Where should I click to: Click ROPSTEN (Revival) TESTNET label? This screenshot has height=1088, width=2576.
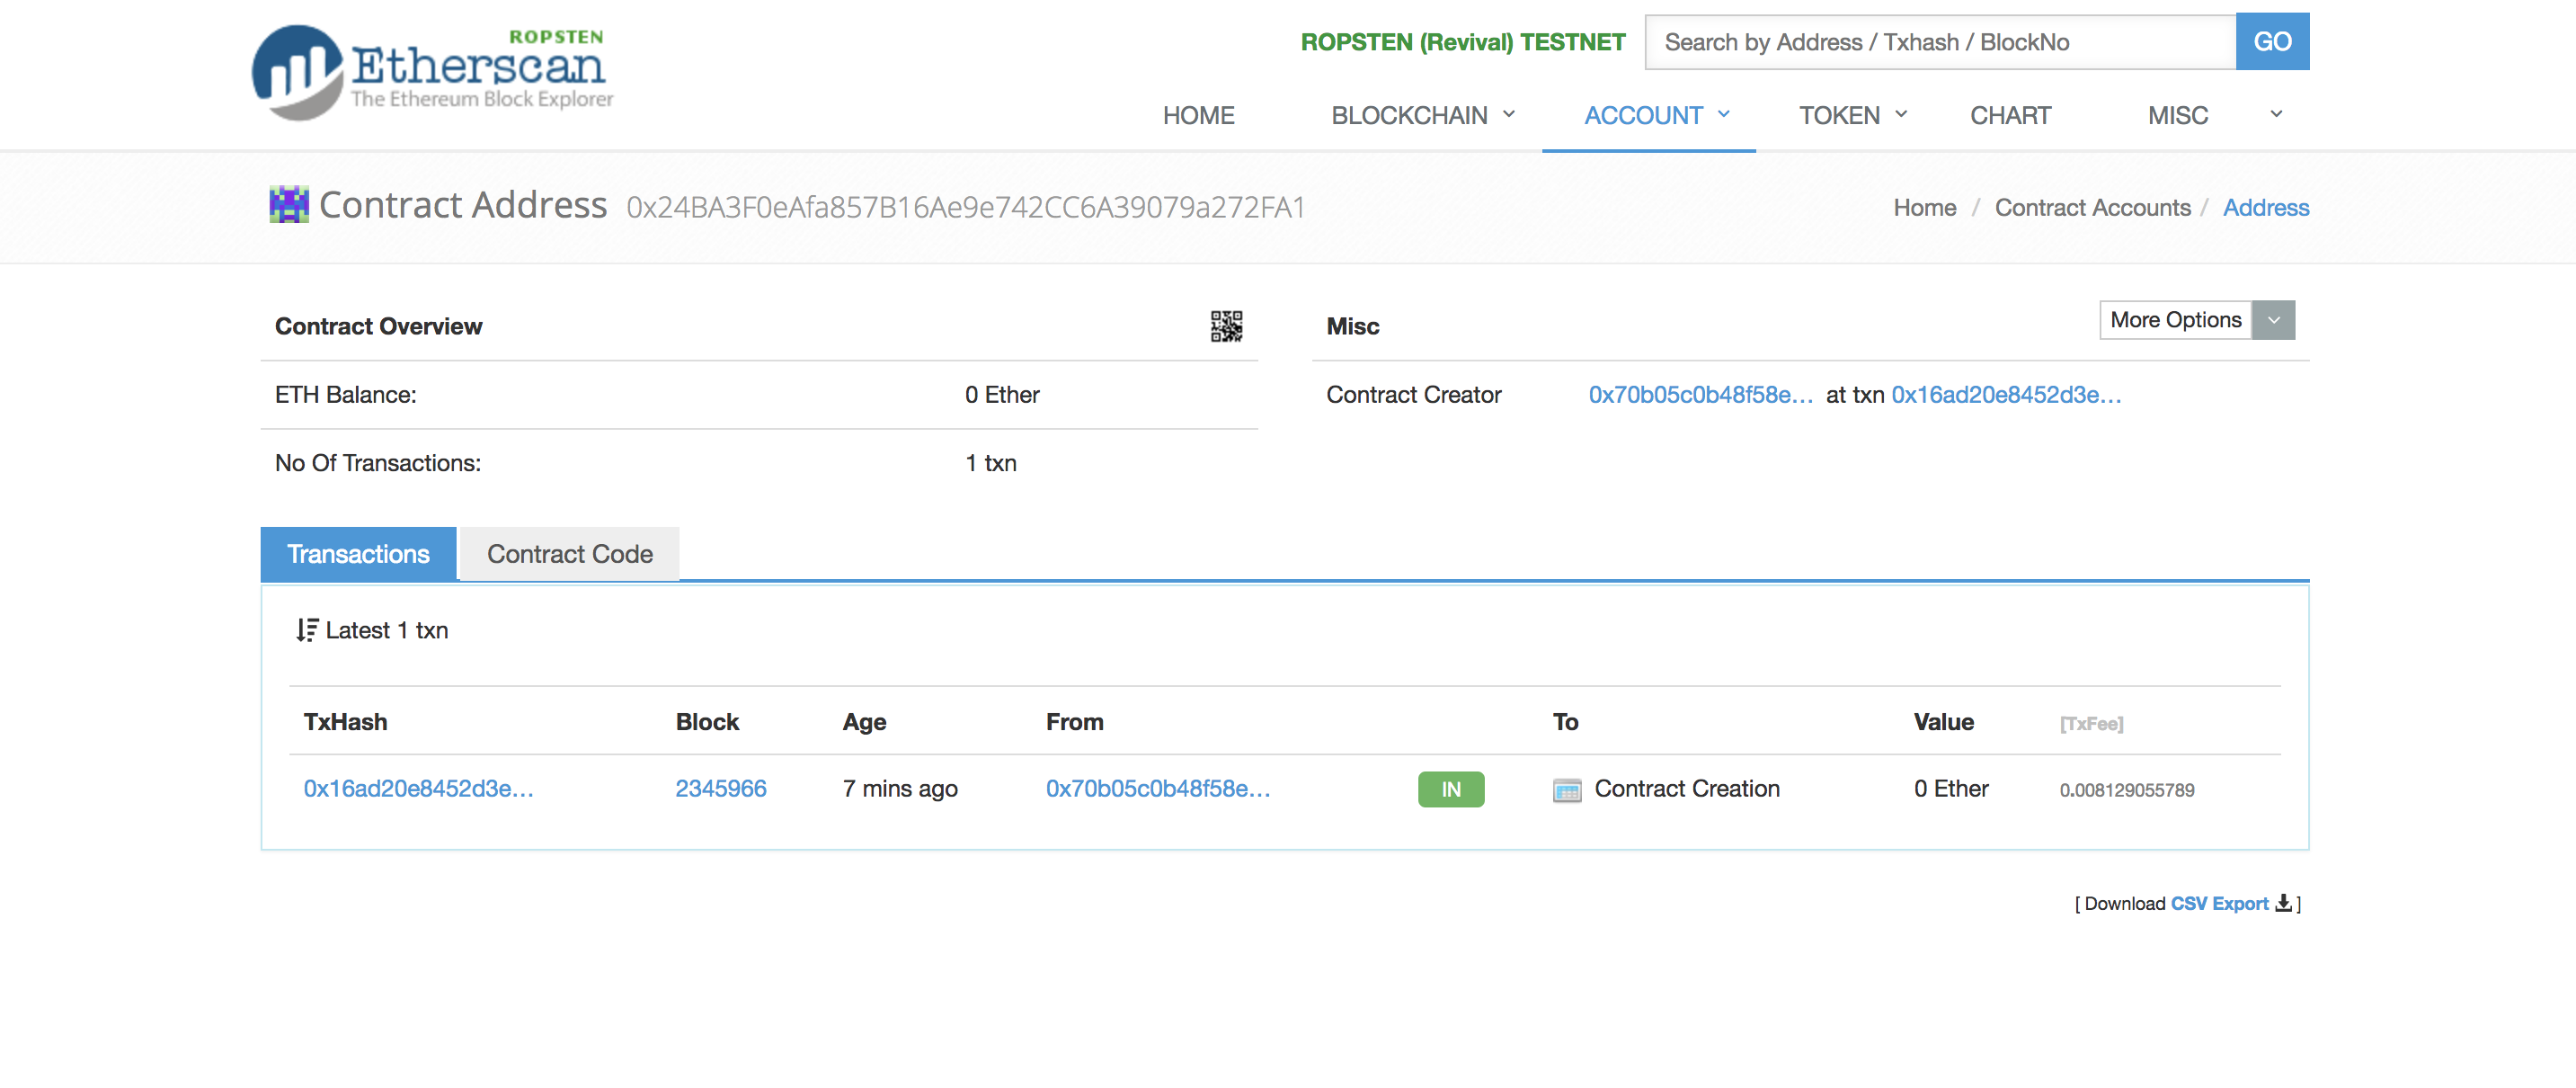[1463, 43]
